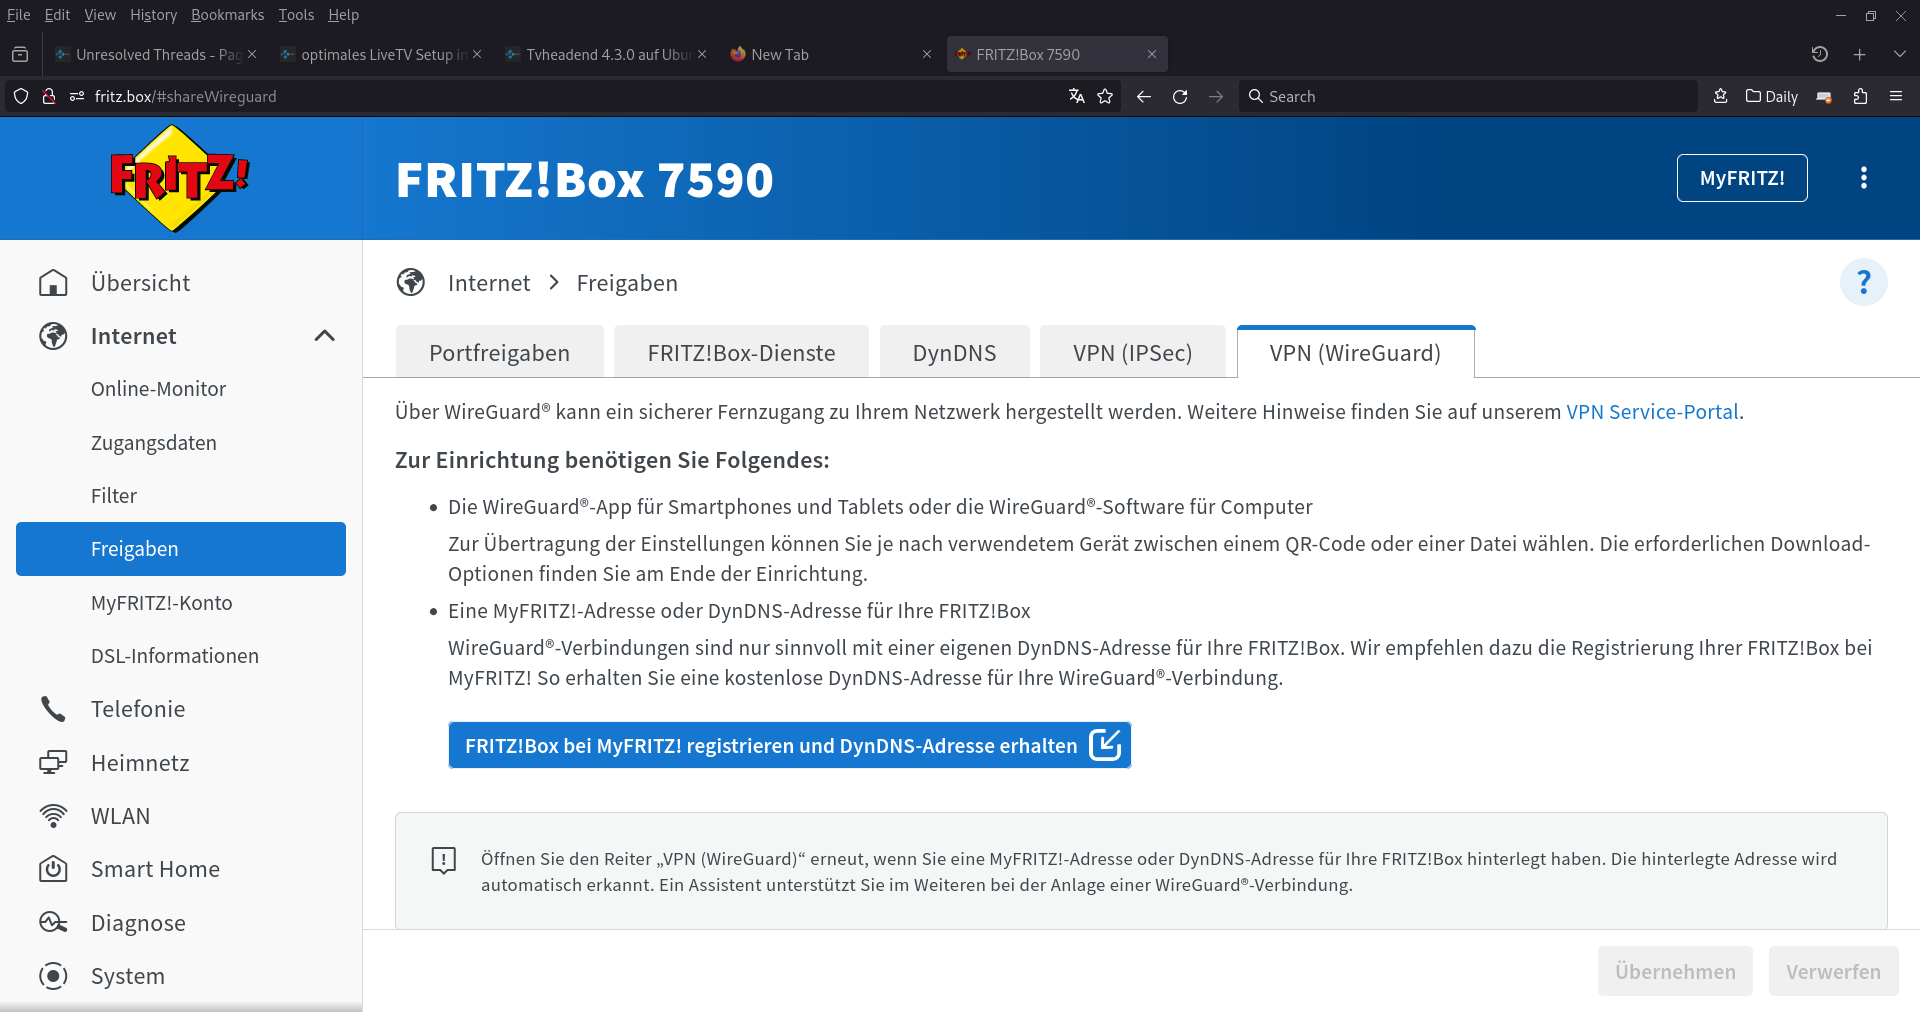Click Internet in the breadcrumb
This screenshot has height=1012, width=1920.
click(x=489, y=283)
